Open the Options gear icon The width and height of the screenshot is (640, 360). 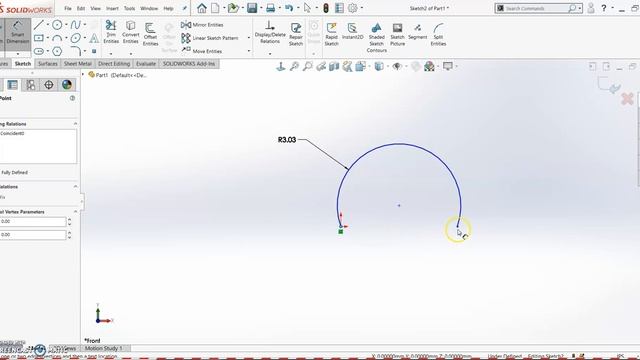(352, 8)
